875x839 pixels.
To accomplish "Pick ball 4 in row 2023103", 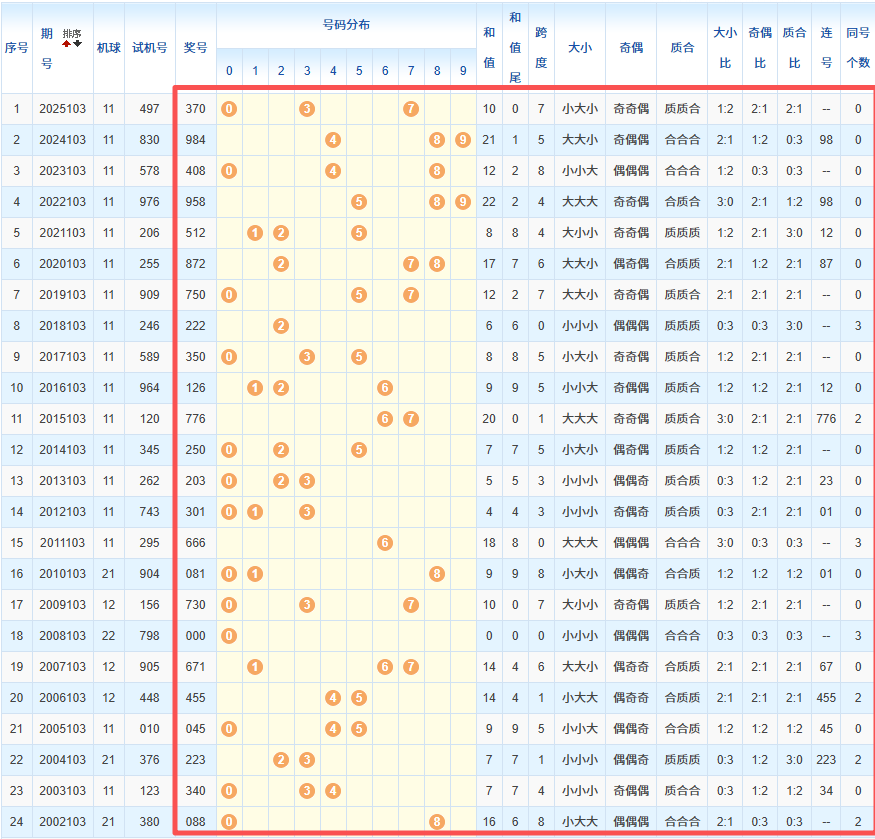I will 333,171.
